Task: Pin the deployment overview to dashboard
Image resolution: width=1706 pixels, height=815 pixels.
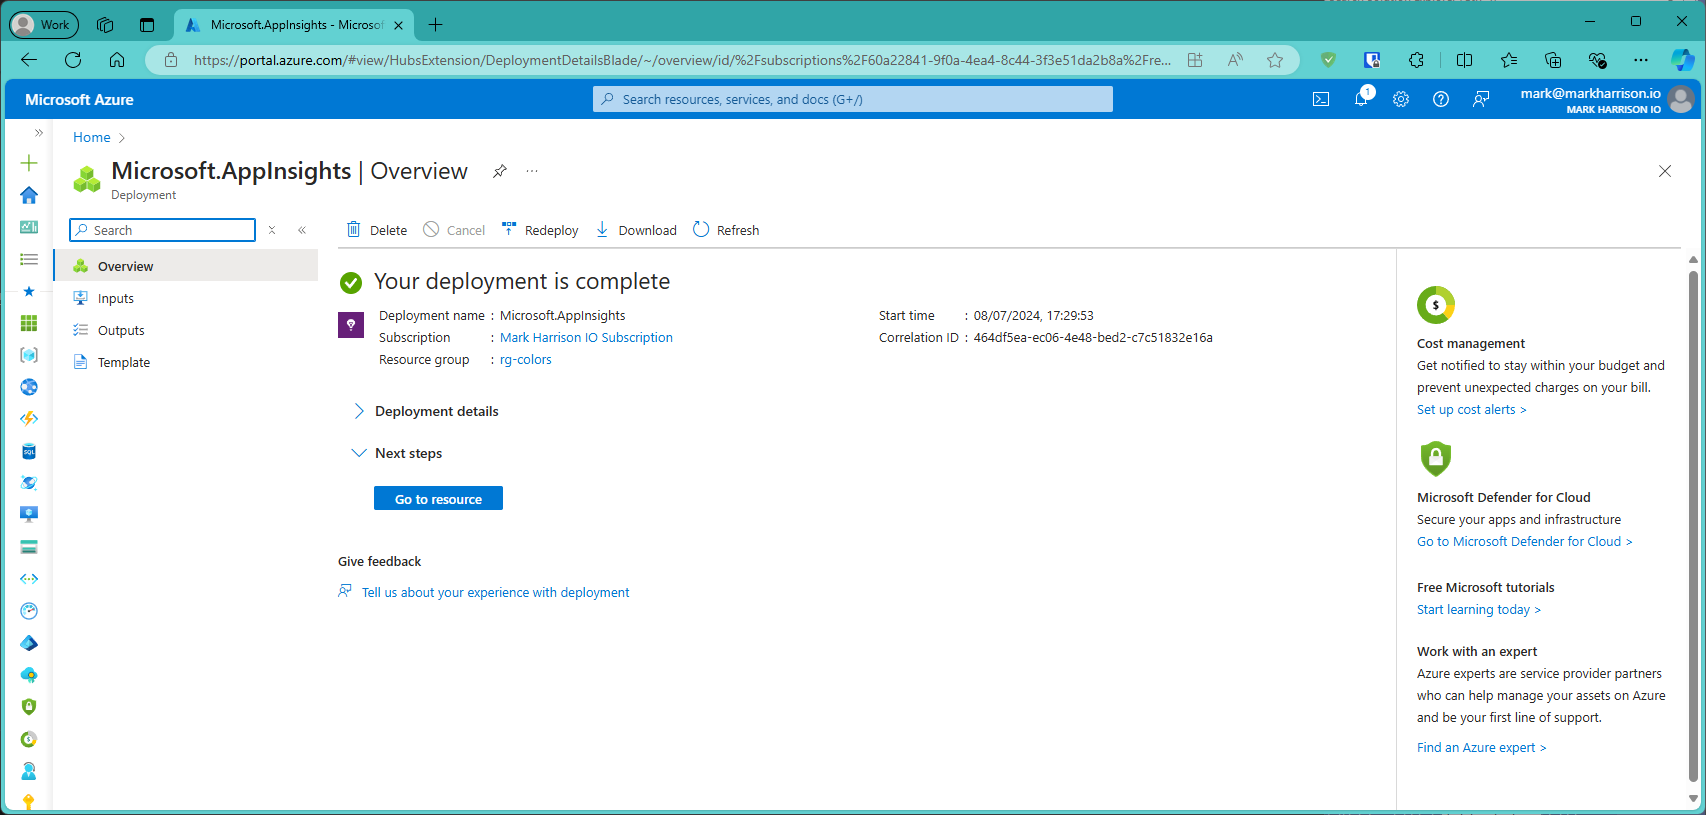Action: (500, 171)
